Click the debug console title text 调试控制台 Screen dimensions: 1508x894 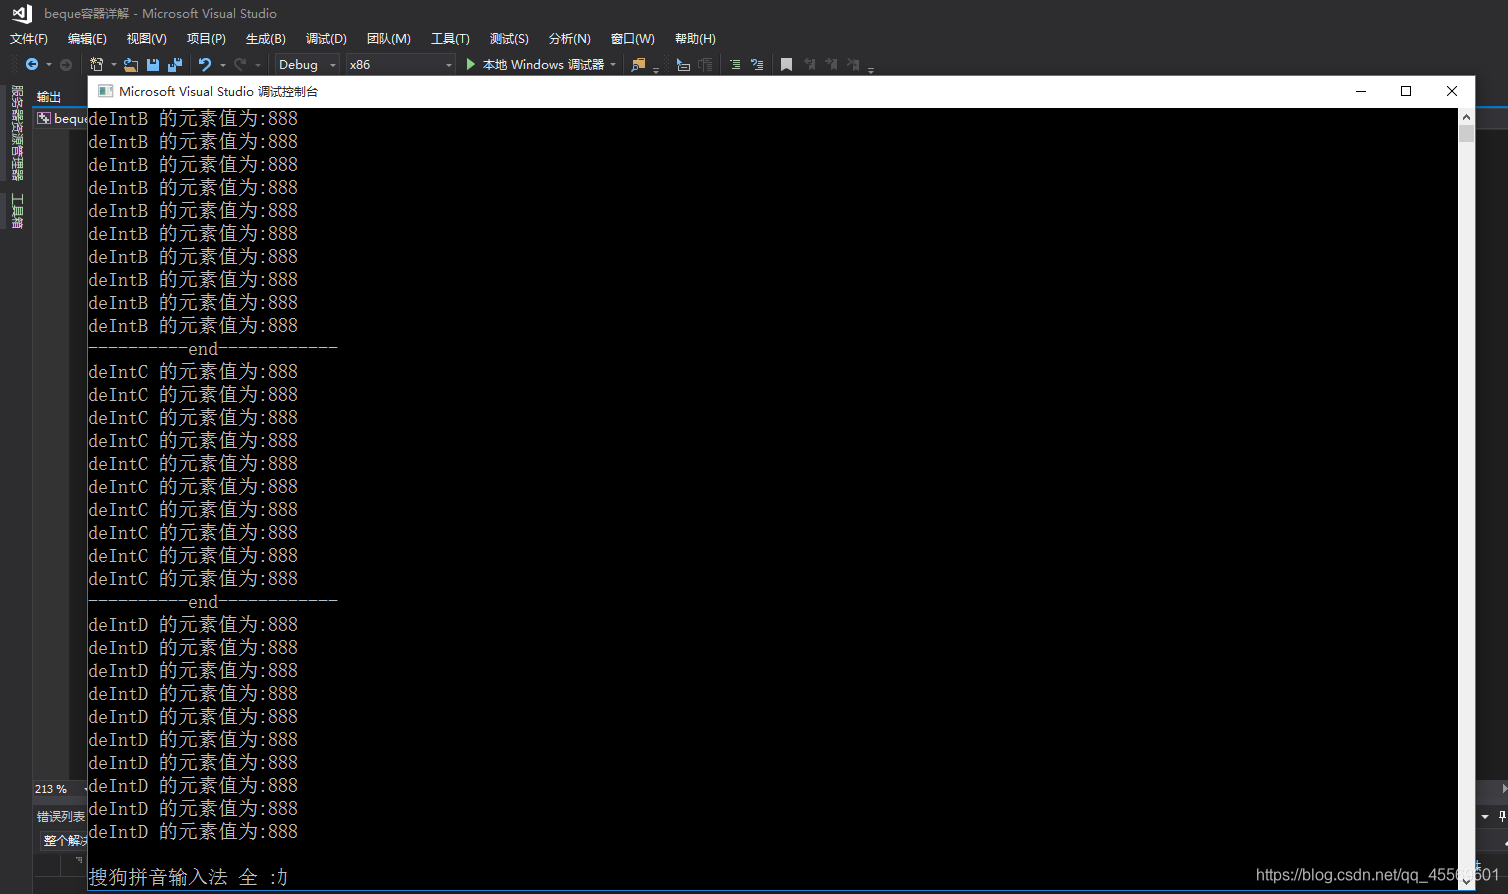click(x=288, y=91)
